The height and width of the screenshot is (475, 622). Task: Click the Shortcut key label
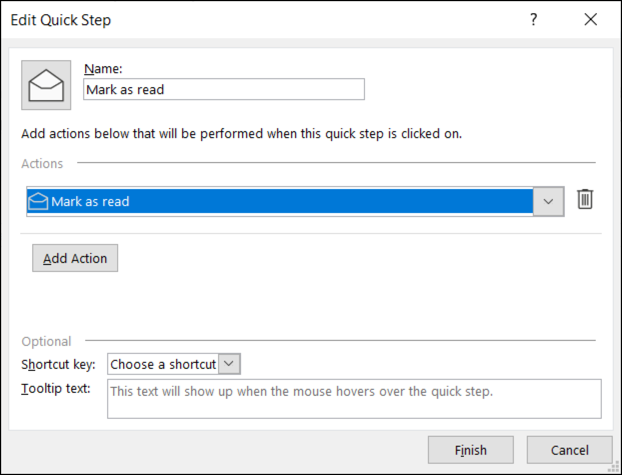(58, 365)
